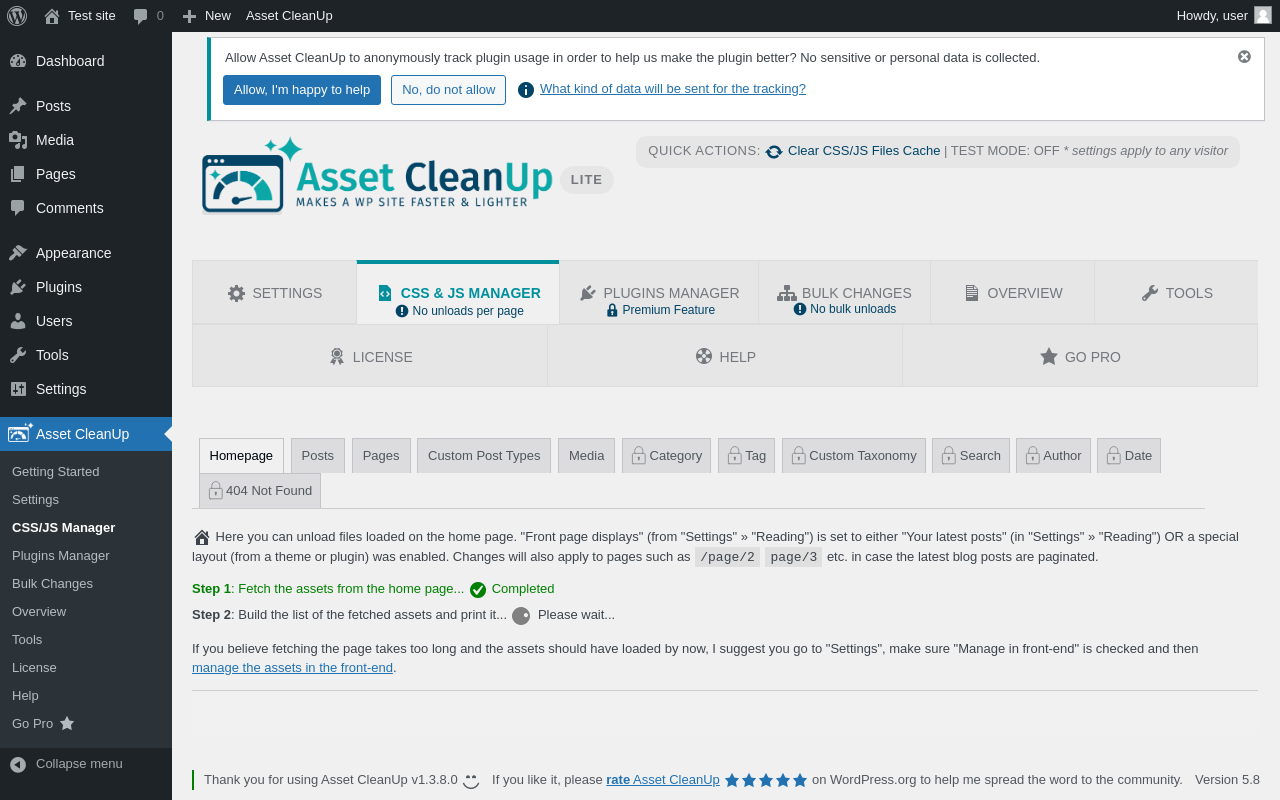Image resolution: width=1280 pixels, height=800 pixels.
Task: Click the Asset CleanUp logo
Action: [376, 176]
